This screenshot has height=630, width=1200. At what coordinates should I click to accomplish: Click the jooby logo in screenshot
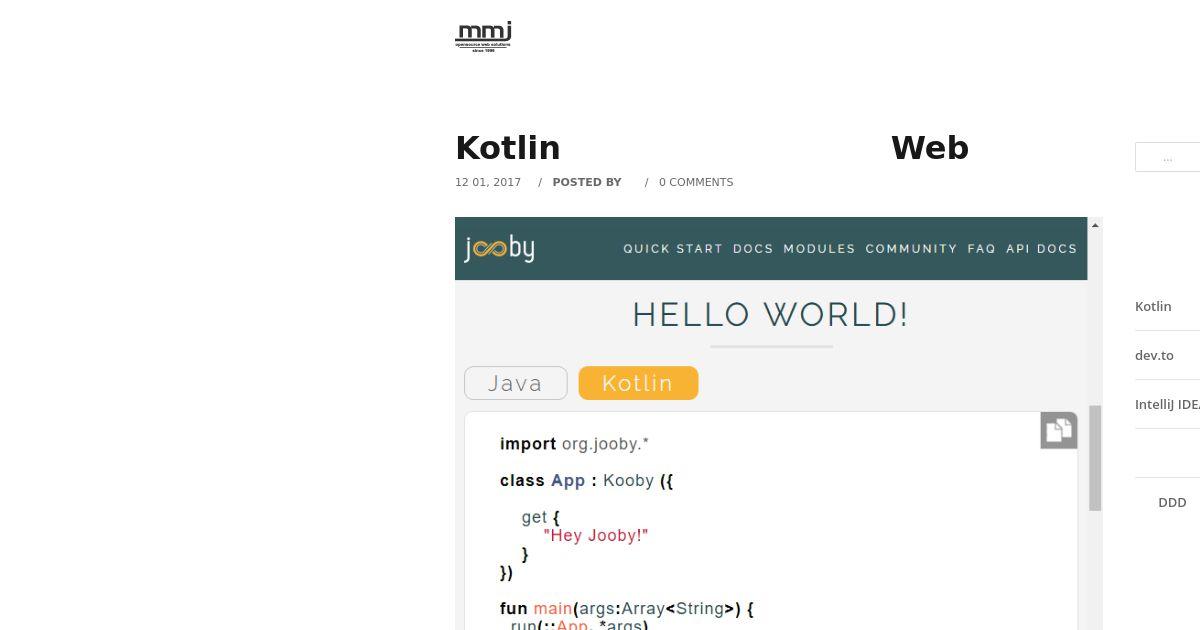point(499,248)
